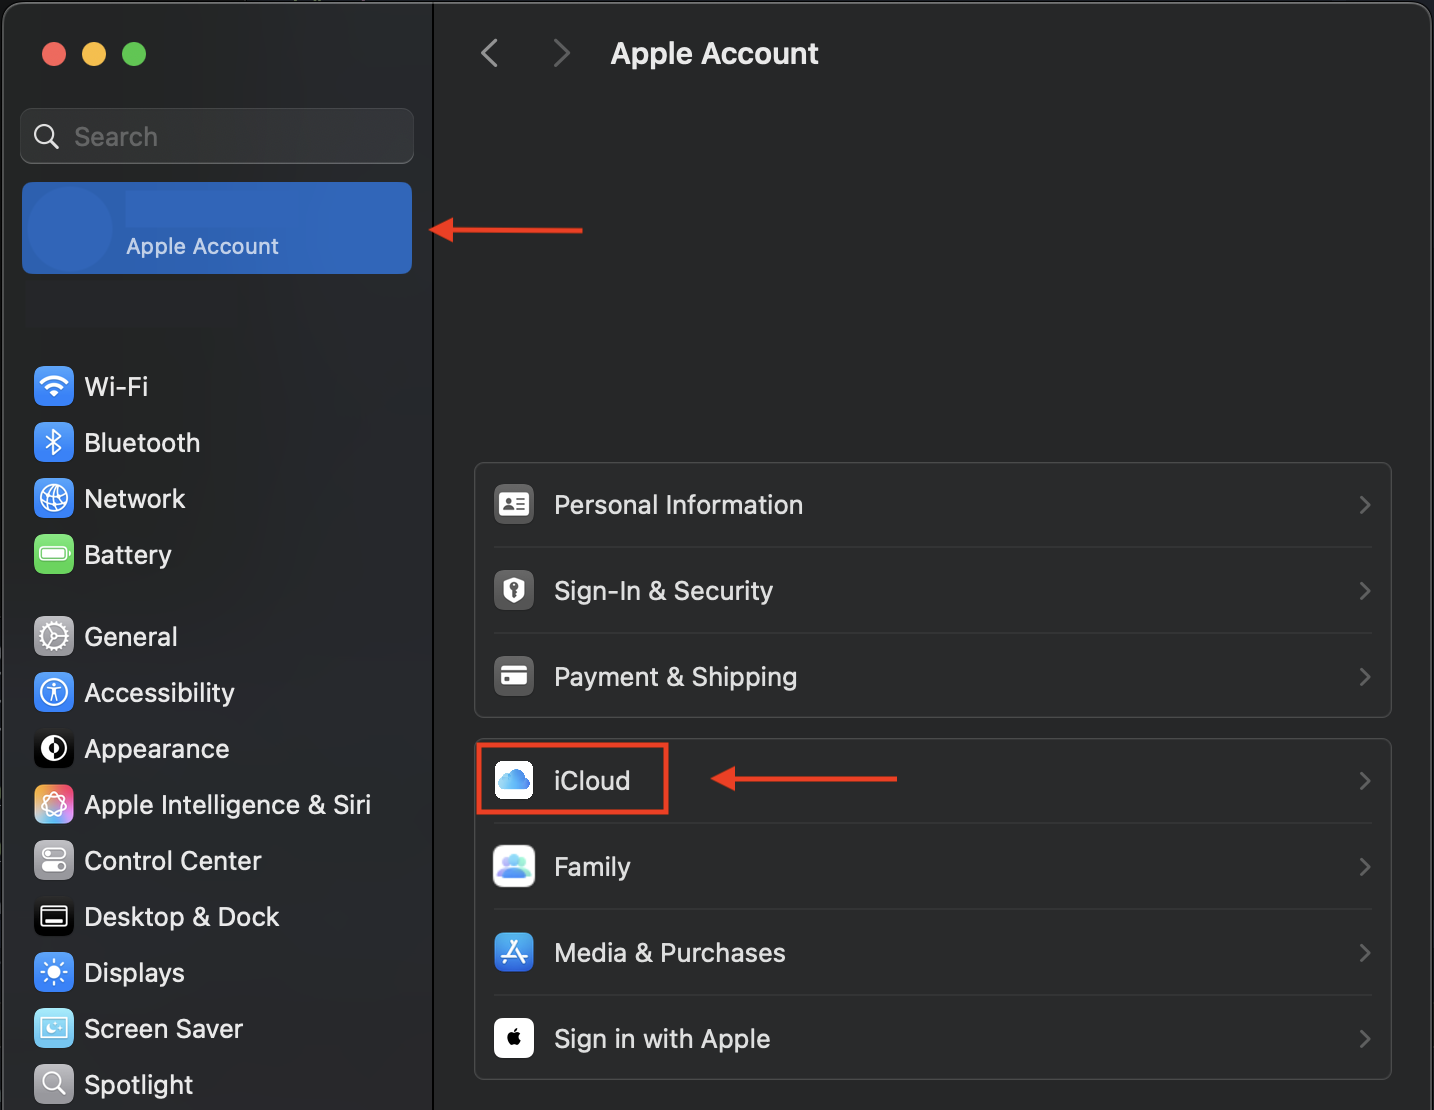Click the Bluetooth icon
Image resolution: width=1434 pixels, height=1110 pixels.
click(x=53, y=442)
